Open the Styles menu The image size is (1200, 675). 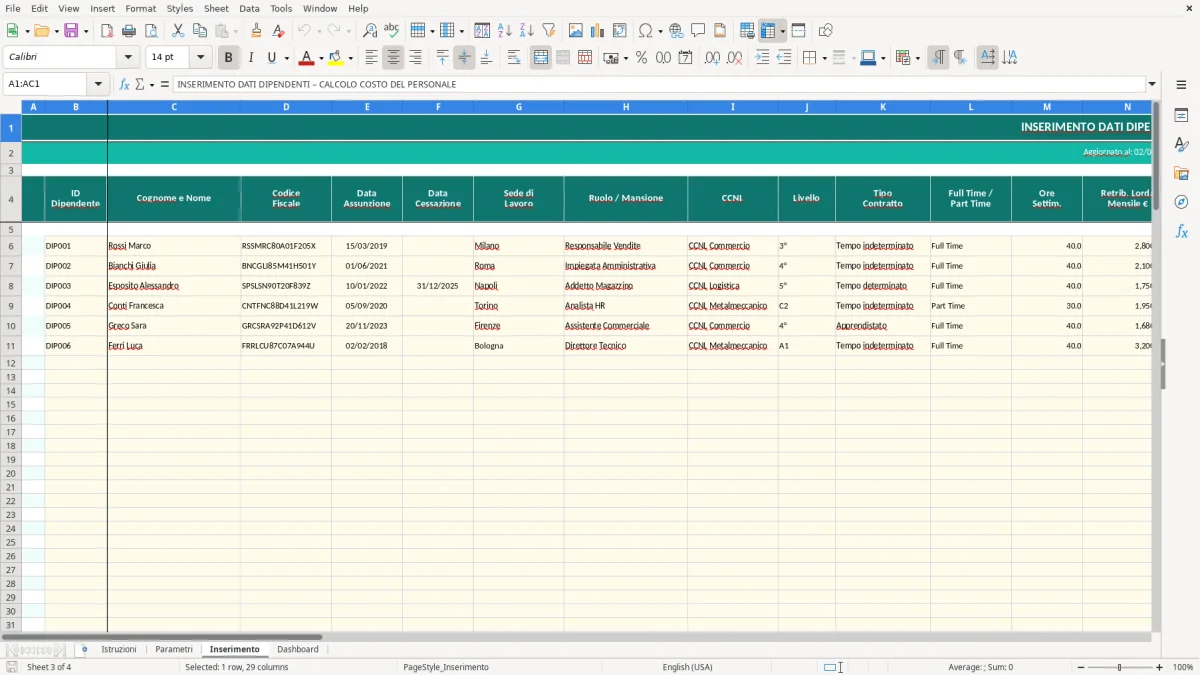(x=180, y=8)
